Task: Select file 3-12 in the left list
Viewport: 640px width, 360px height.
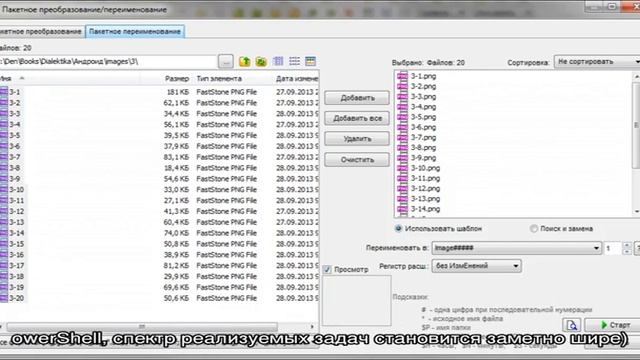Action: pyautogui.click(x=16, y=211)
